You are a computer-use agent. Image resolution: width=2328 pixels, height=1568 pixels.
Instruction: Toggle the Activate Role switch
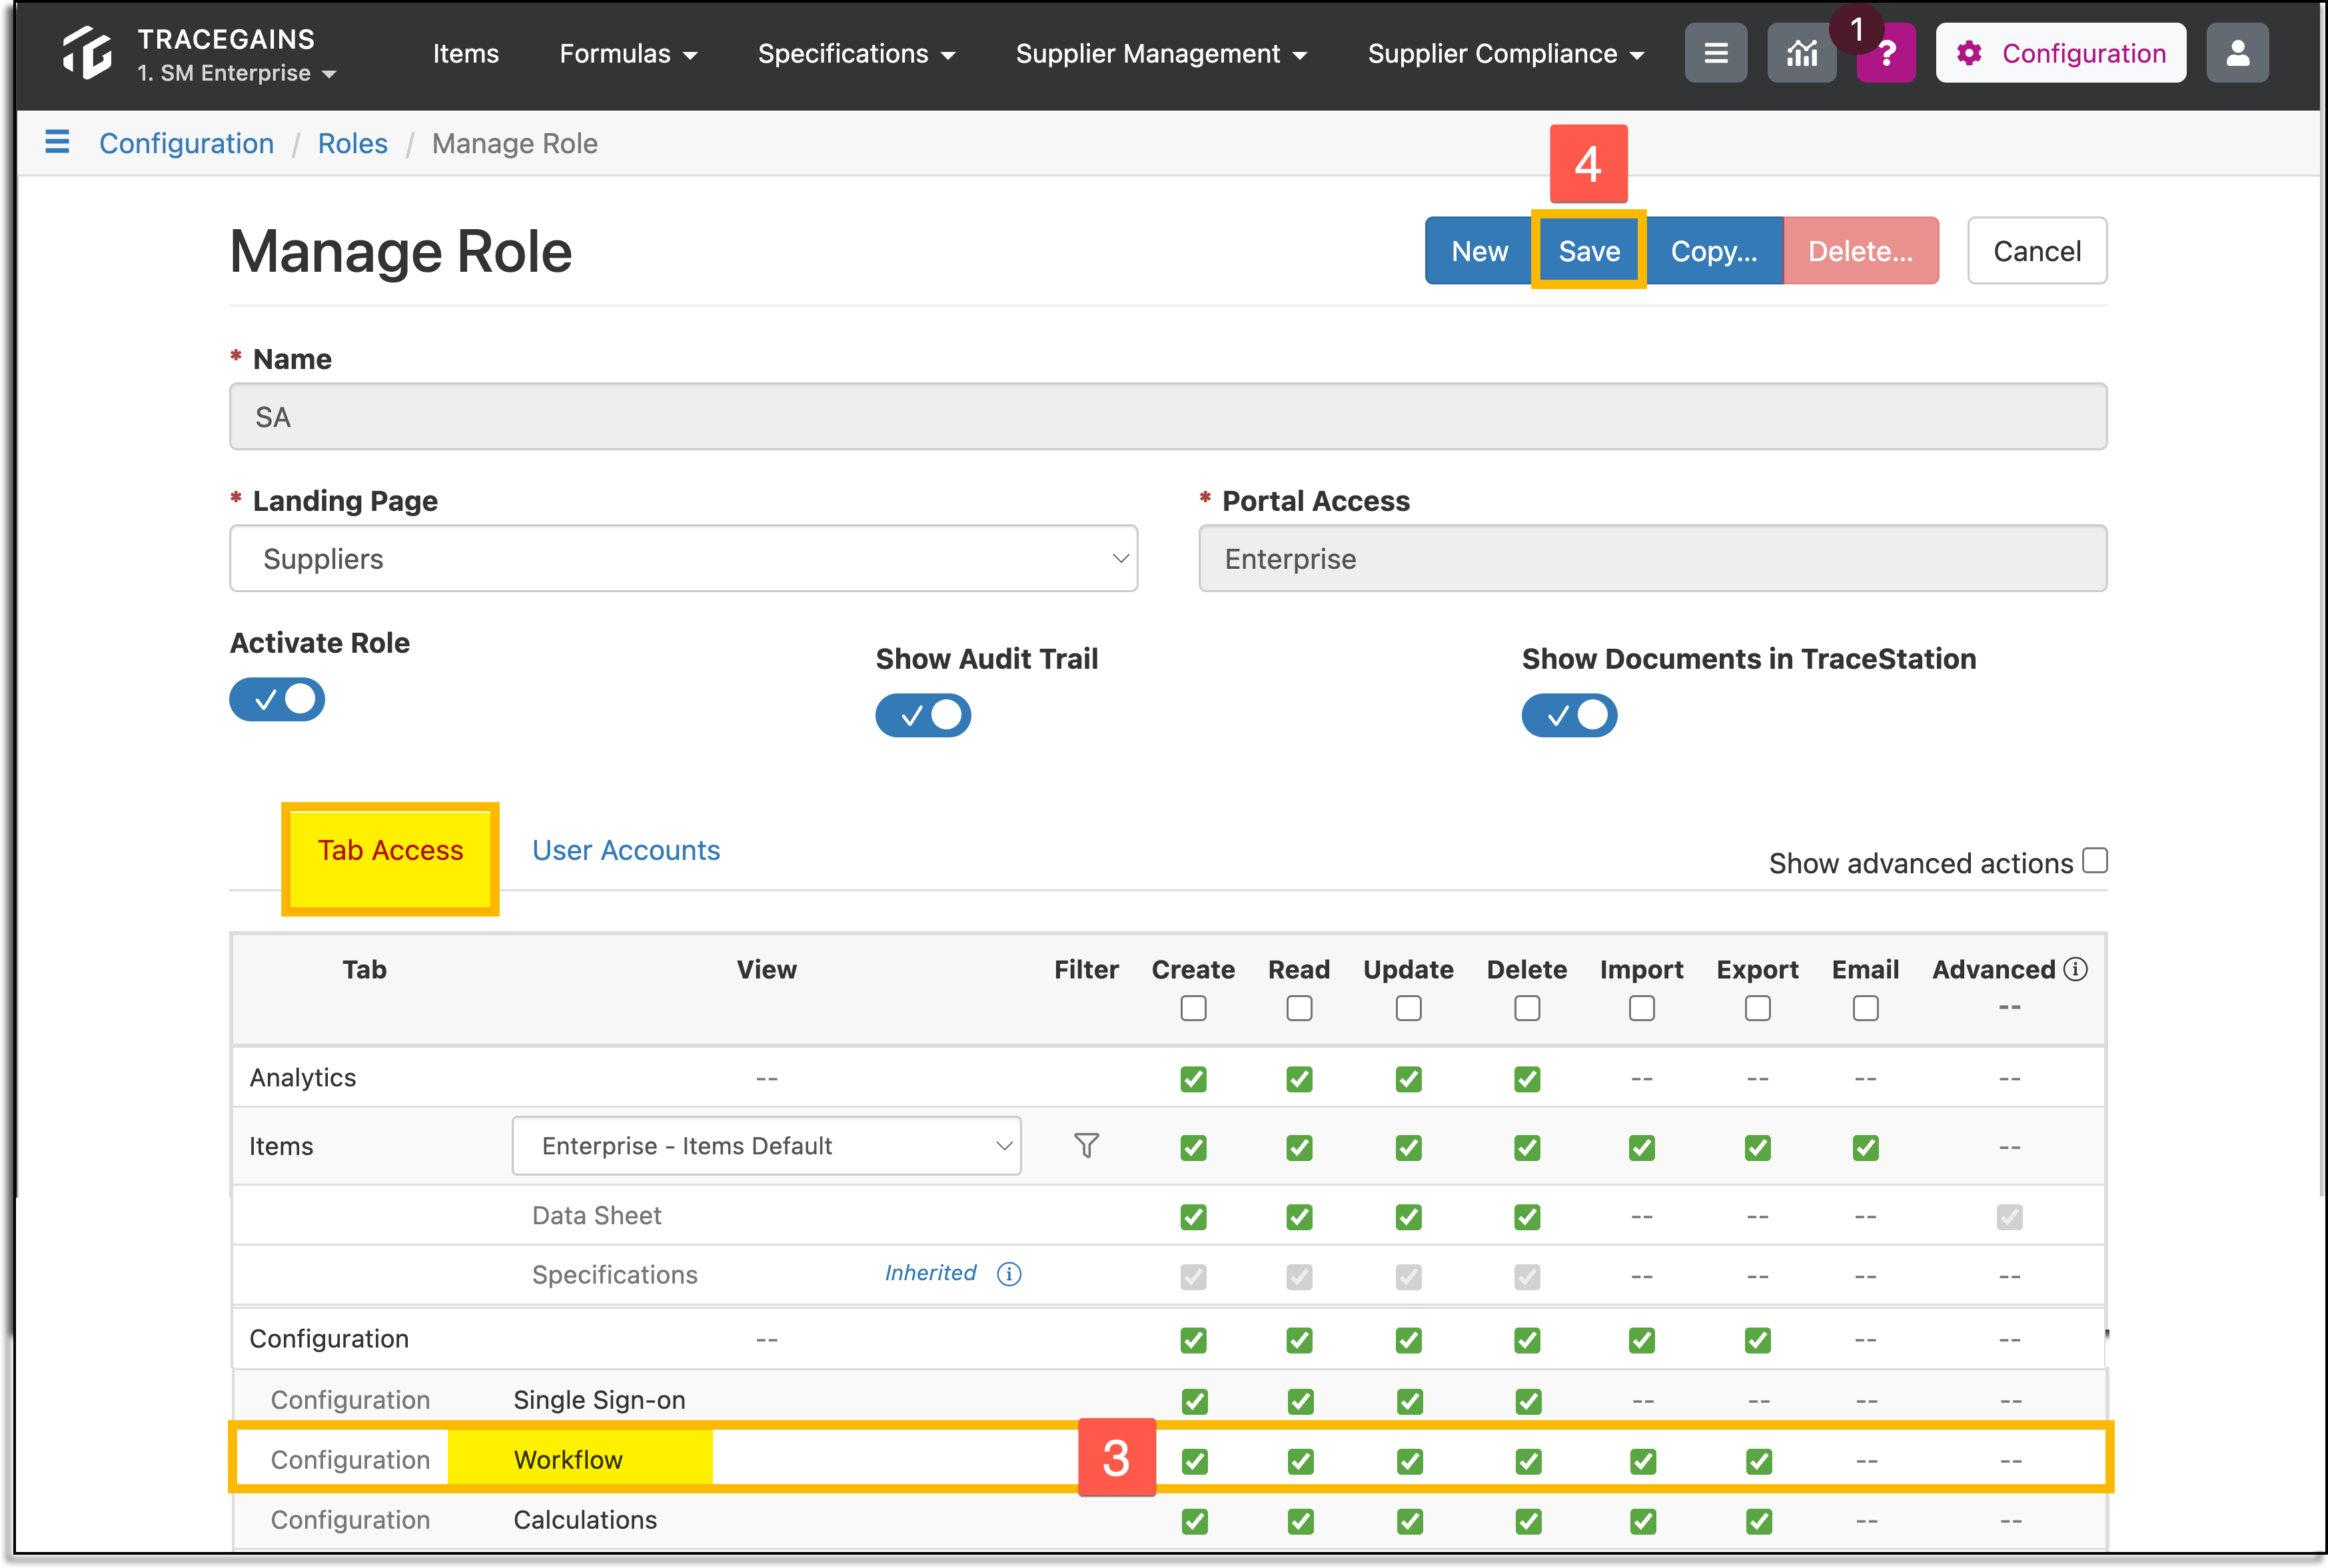pyautogui.click(x=277, y=699)
